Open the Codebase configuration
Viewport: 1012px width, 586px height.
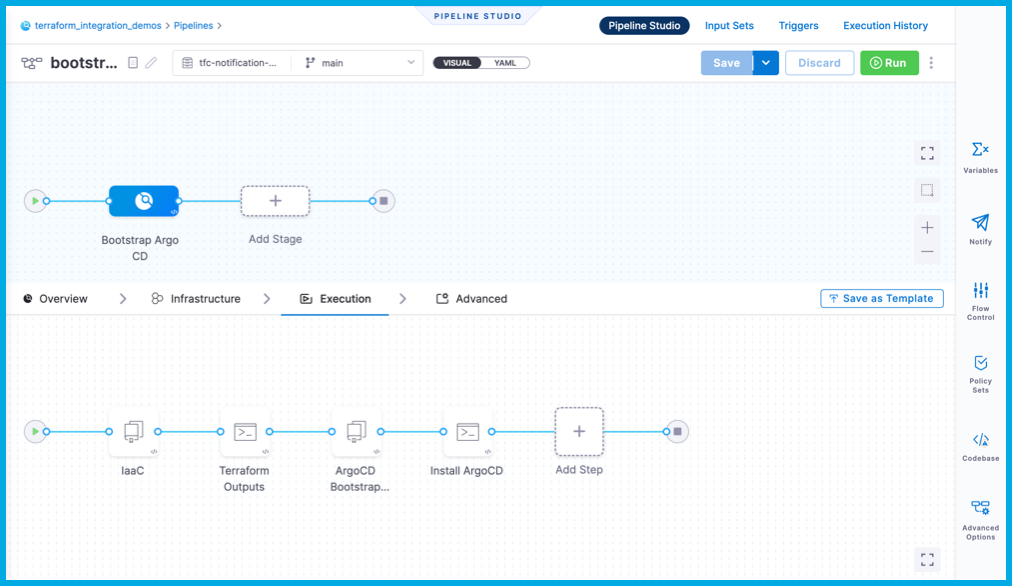[980, 445]
